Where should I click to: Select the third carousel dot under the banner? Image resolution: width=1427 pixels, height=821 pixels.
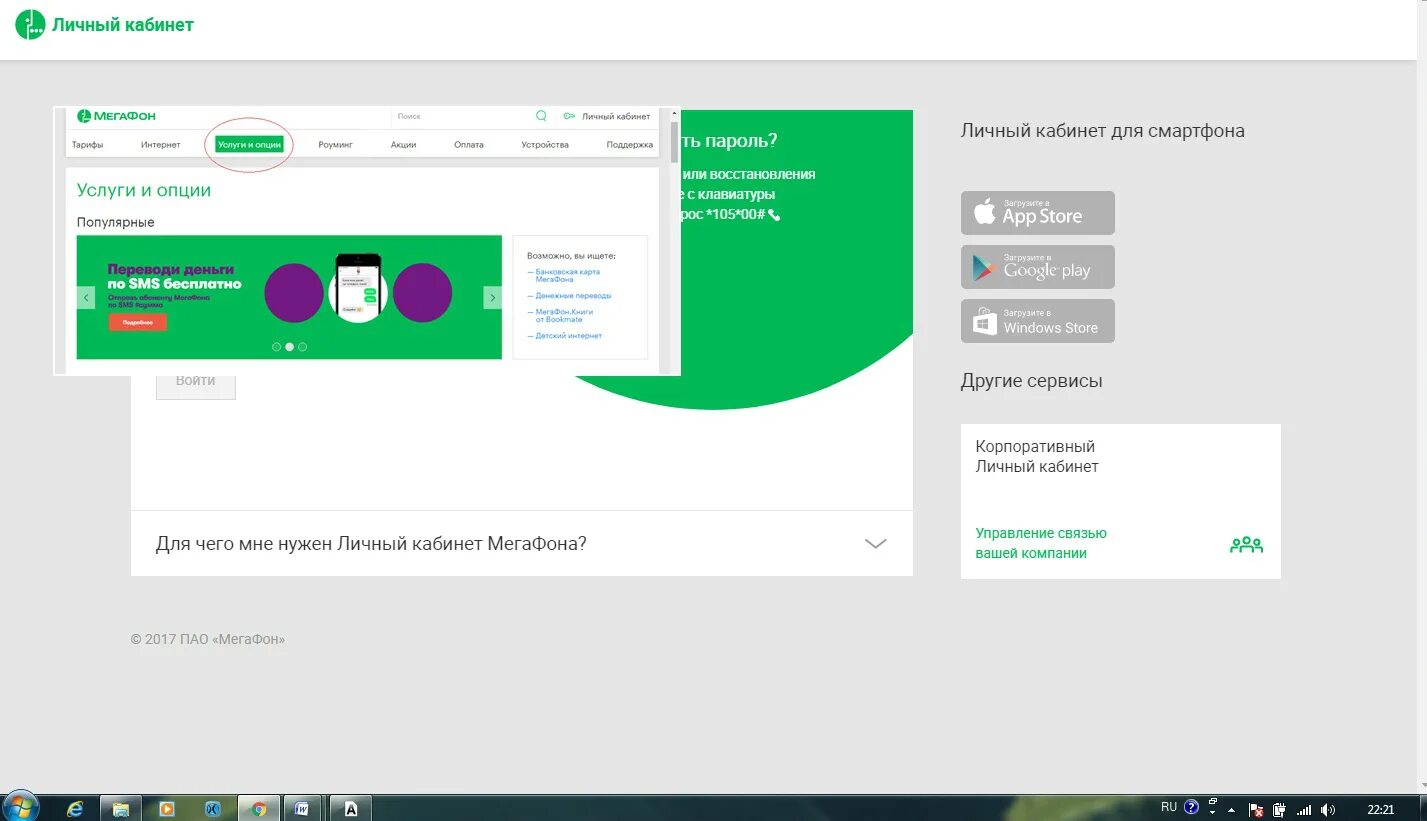pyautogui.click(x=303, y=347)
